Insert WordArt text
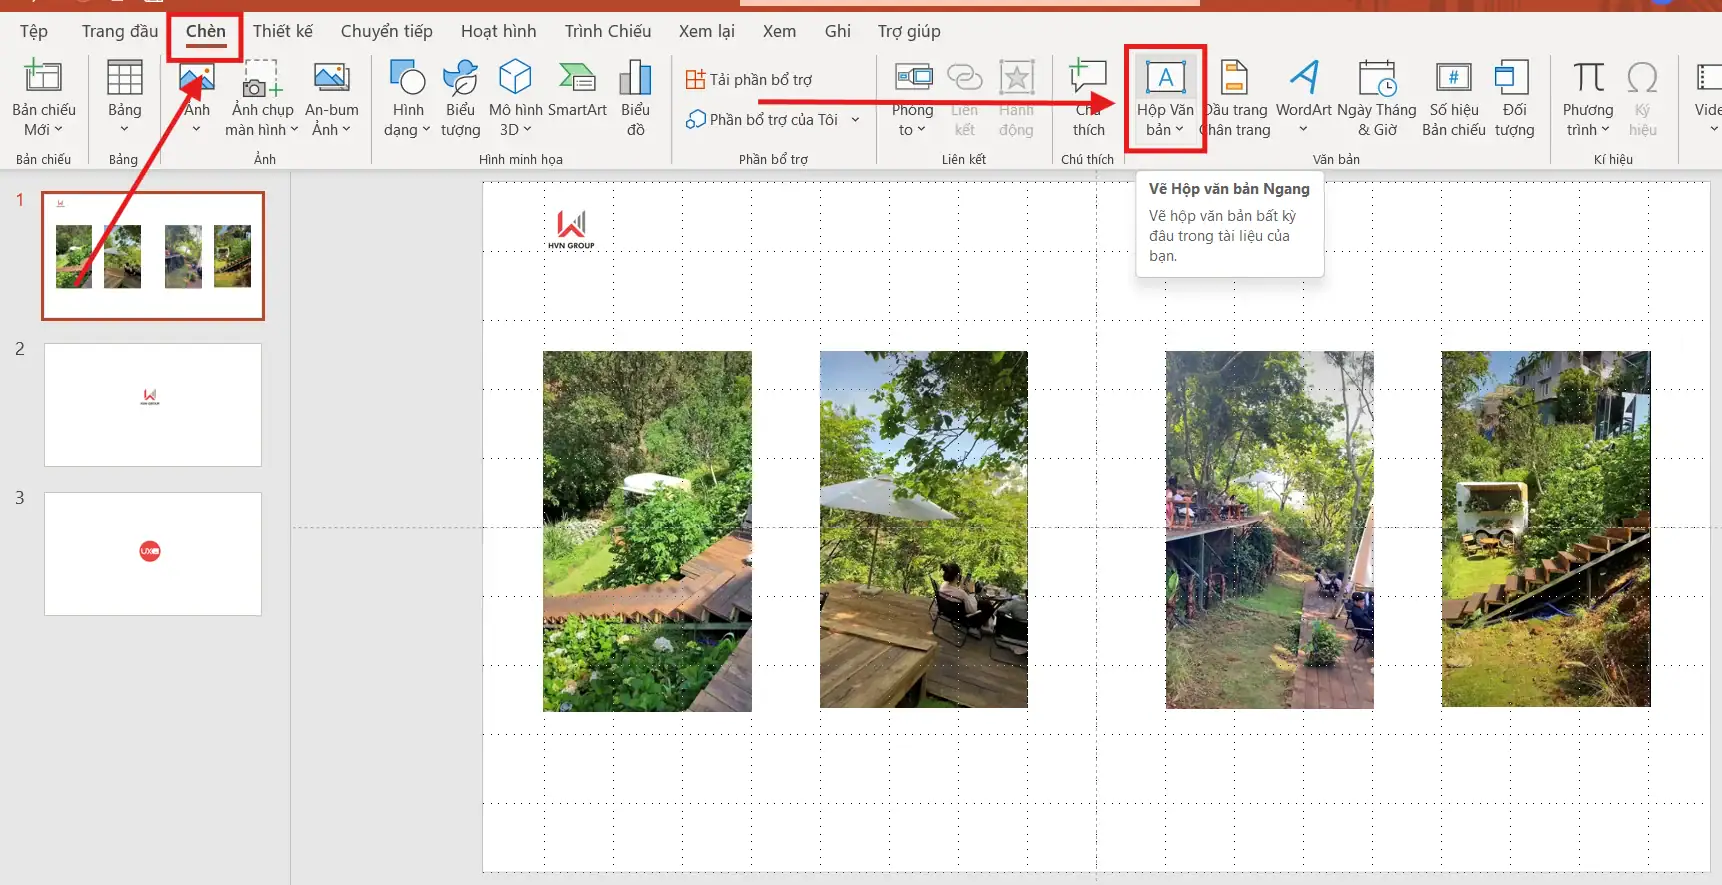Image resolution: width=1722 pixels, height=885 pixels. click(x=1304, y=97)
